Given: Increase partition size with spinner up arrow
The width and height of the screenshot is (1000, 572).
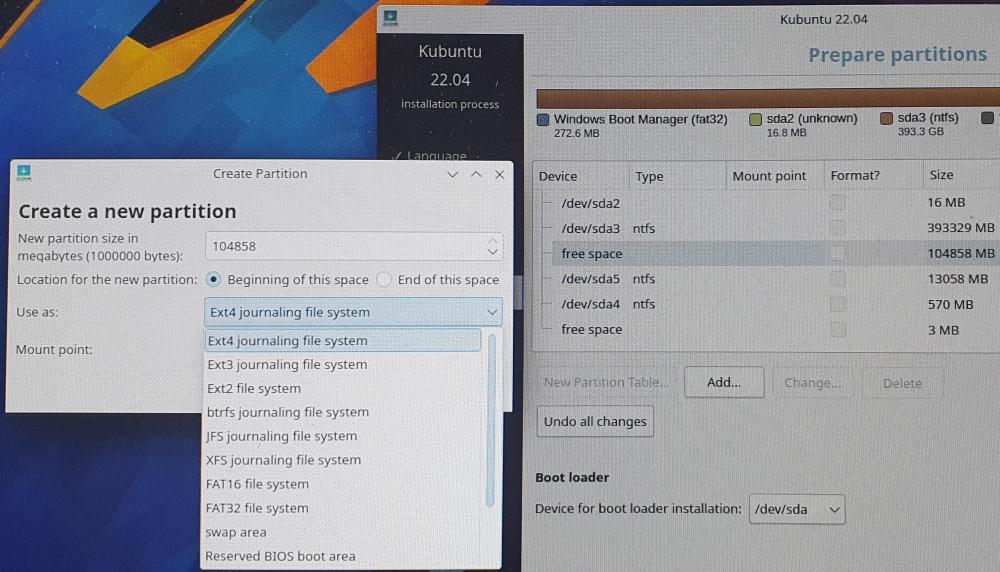Looking at the screenshot, I should [x=492, y=241].
